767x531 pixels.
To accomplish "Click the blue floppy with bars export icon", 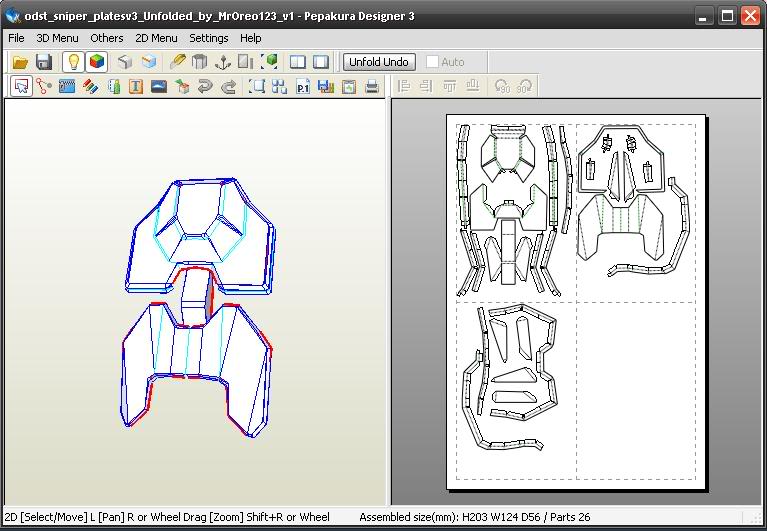I will pos(326,87).
